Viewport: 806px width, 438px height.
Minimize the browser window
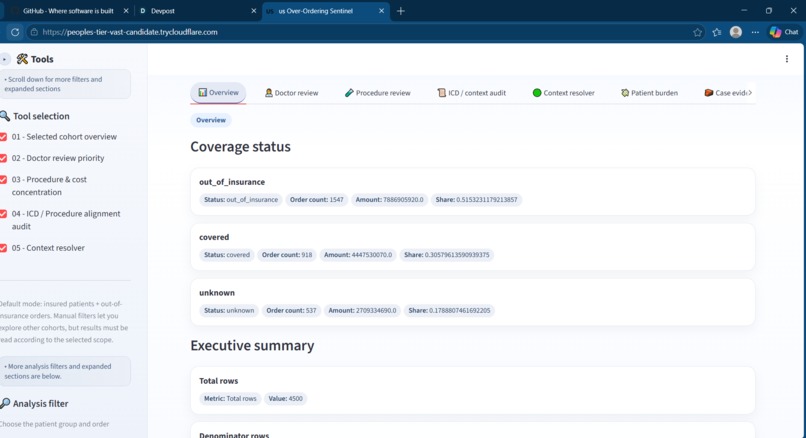743,11
